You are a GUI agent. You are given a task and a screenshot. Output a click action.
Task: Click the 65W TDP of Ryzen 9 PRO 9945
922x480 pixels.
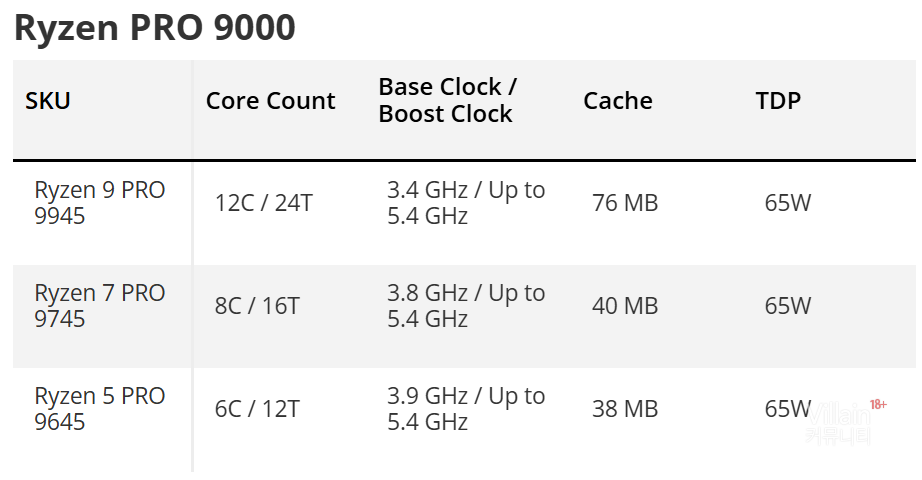[788, 203]
